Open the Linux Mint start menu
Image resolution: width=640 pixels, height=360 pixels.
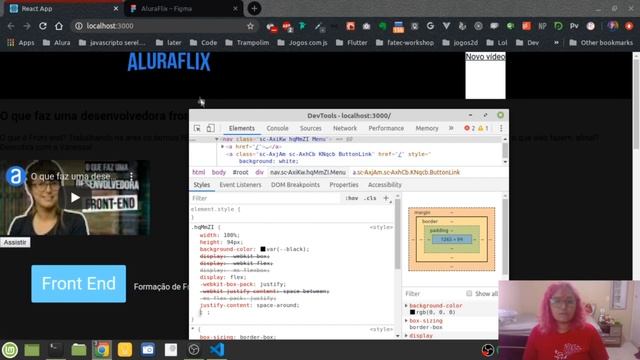[x=10, y=350]
